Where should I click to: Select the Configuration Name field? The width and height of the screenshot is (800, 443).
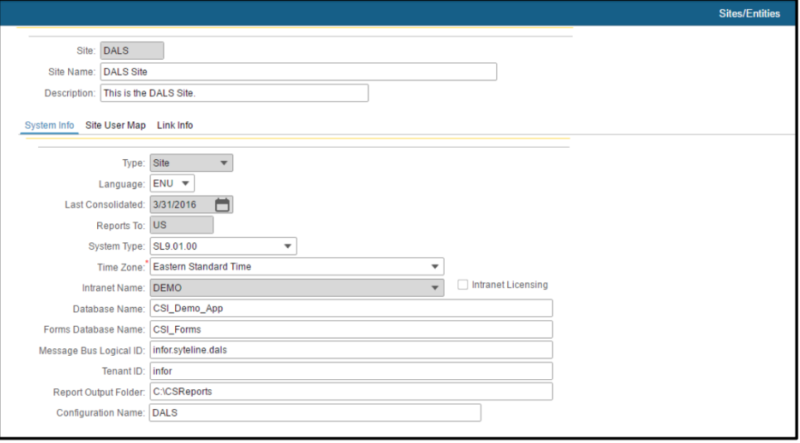click(315, 412)
